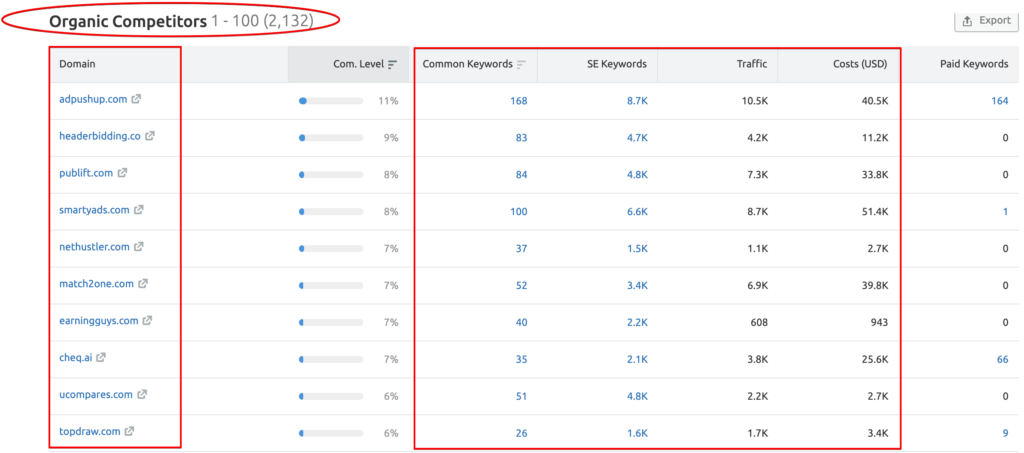Open the topdraw.com domain link
1024x453 pixels.
pos(89,431)
